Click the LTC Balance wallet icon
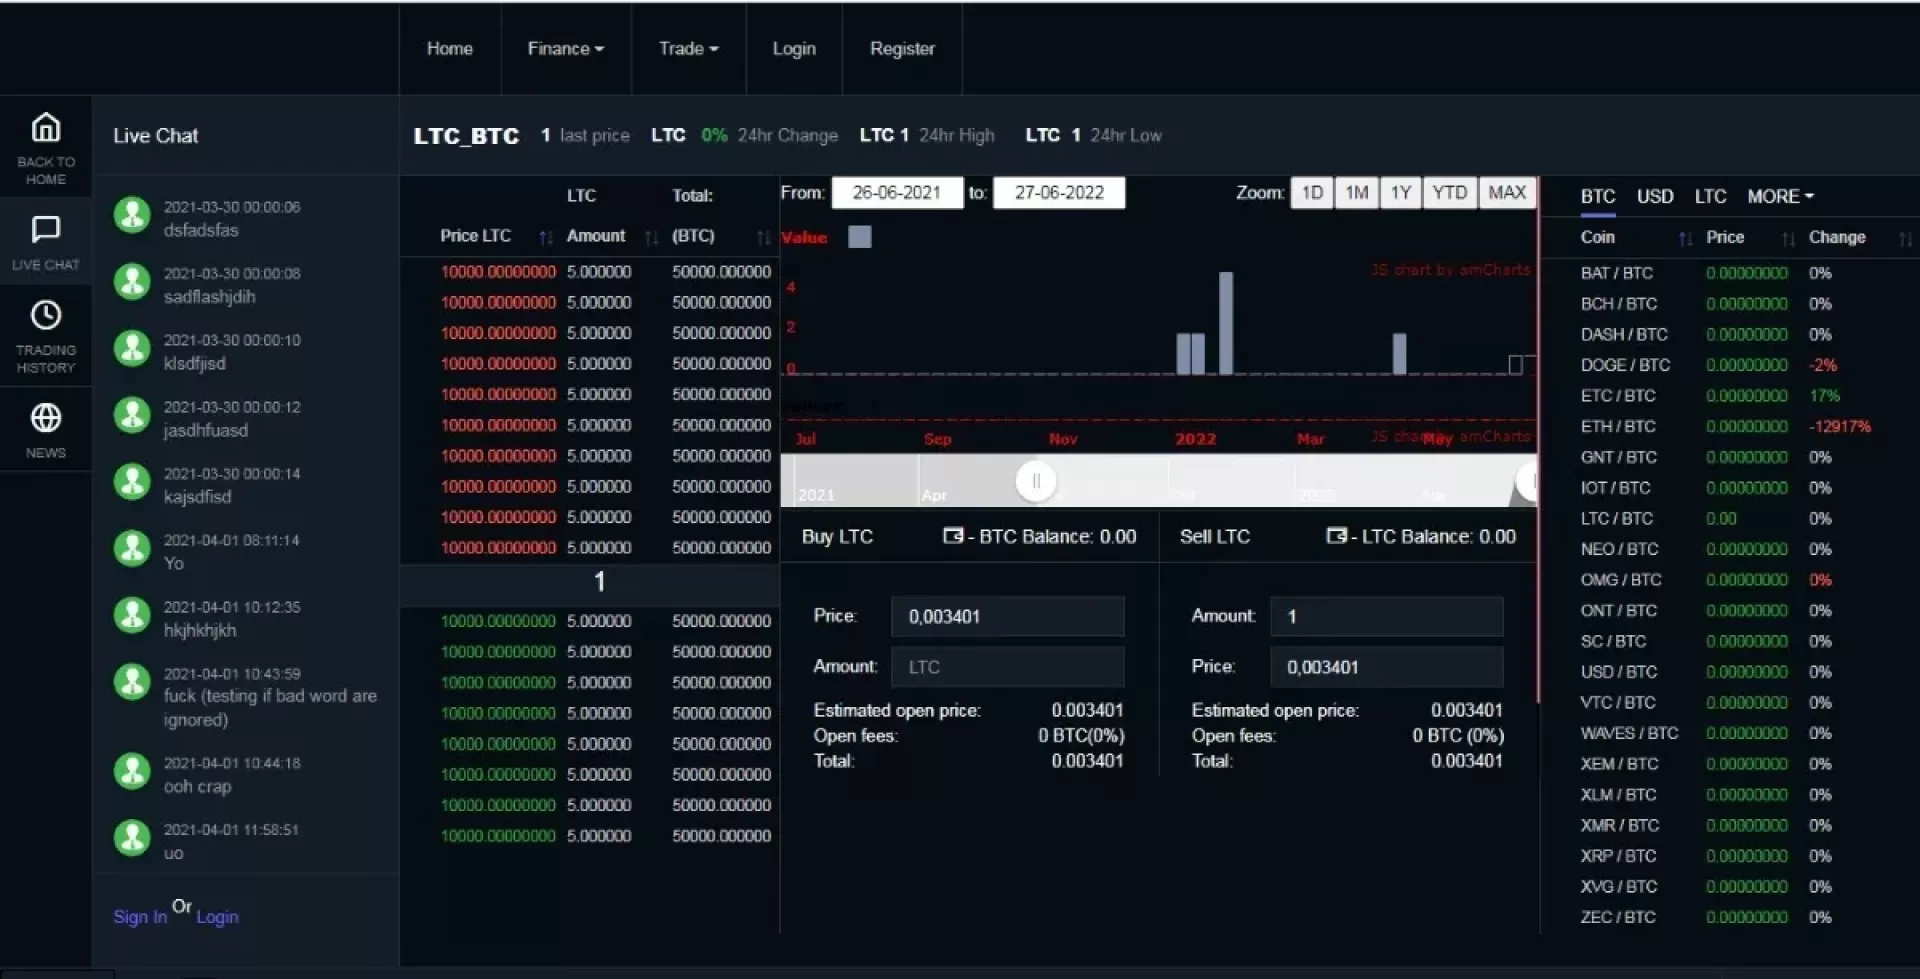Viewport: 1920px width, 979px height. click(x=1336, y=536)
